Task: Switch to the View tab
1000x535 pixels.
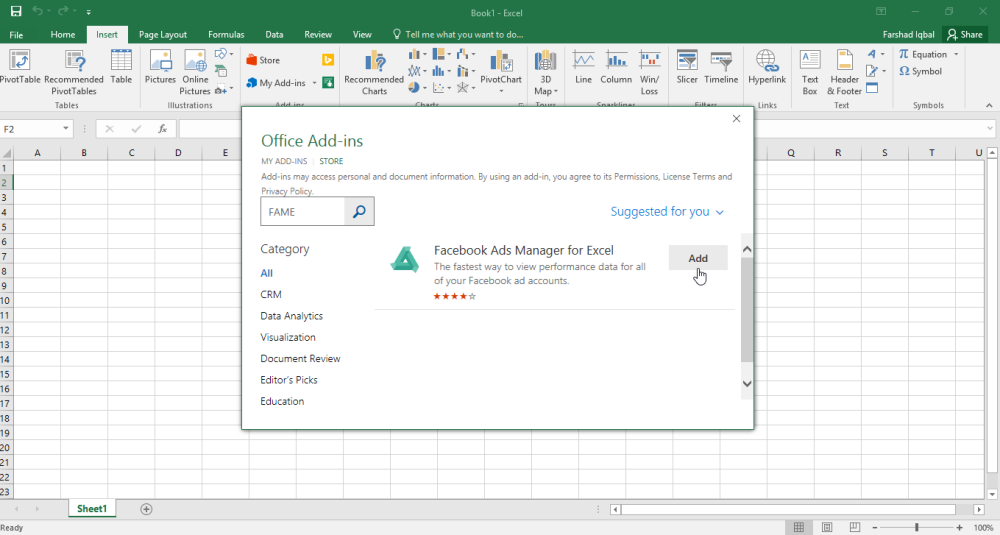Action: coord(362,34)
